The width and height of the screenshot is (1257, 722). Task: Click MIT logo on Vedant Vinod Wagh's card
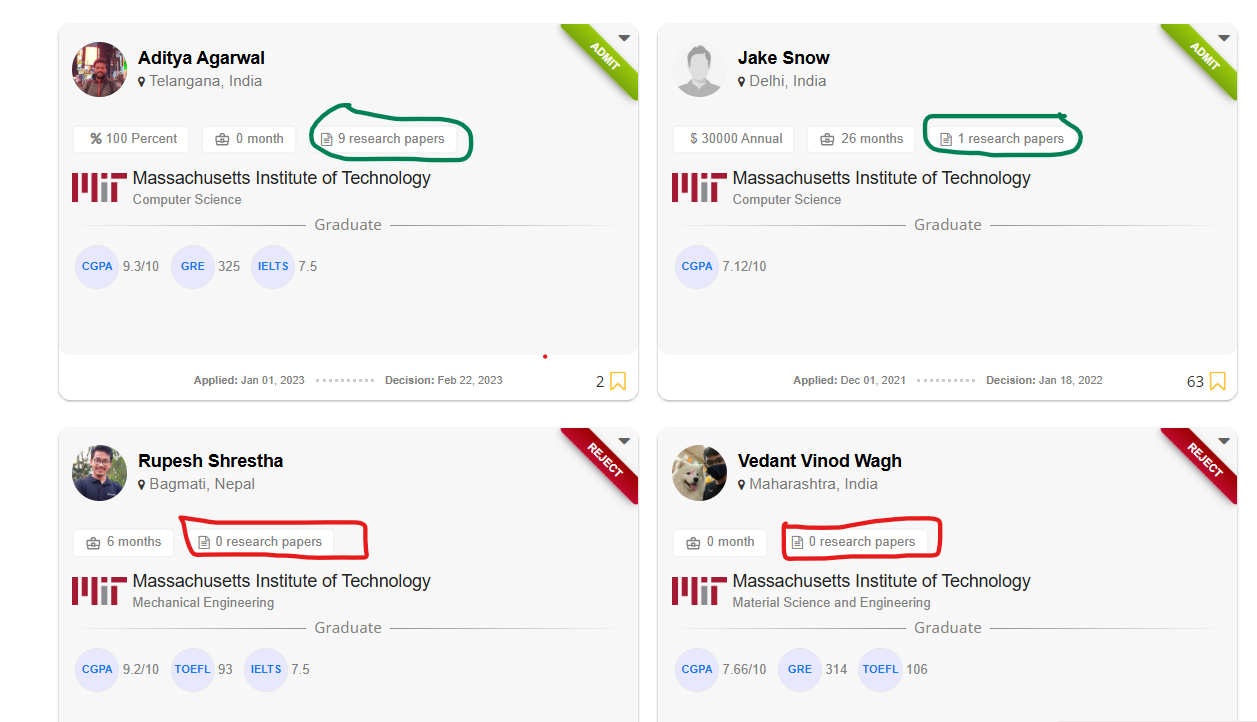click(x=699, y=590)
